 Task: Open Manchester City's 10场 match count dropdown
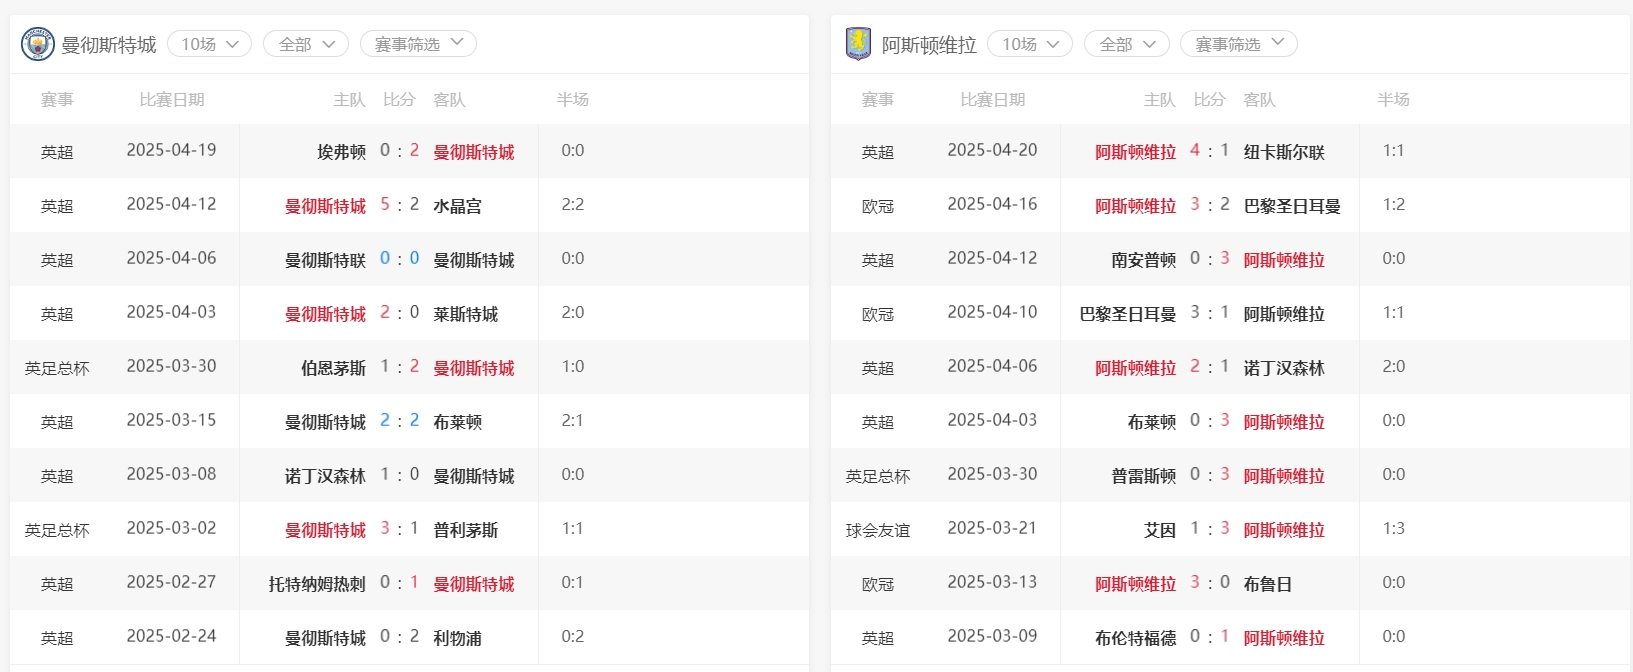(209, 44)
